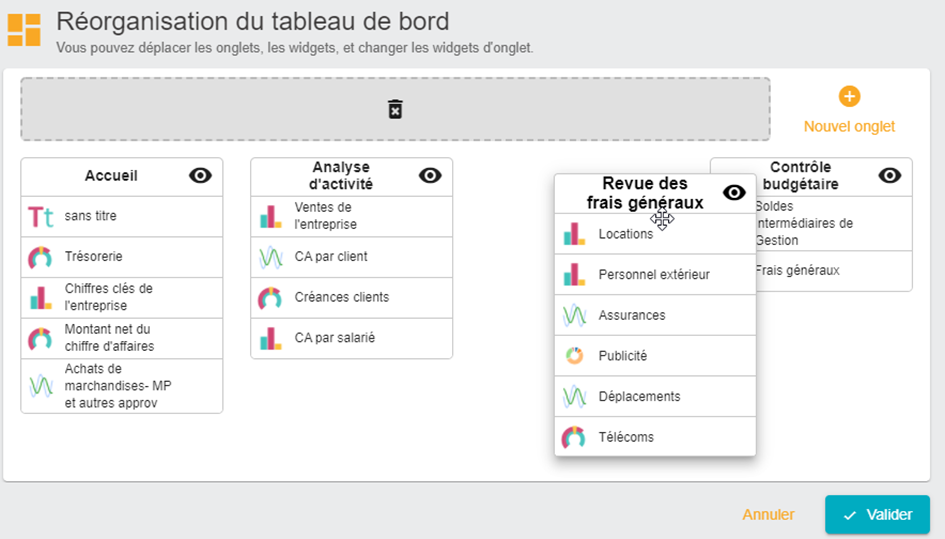The image size is (945, 539).
Task: Click the dashboard logo icon in header
Action: pyautogui.click(x=24, y=30)
